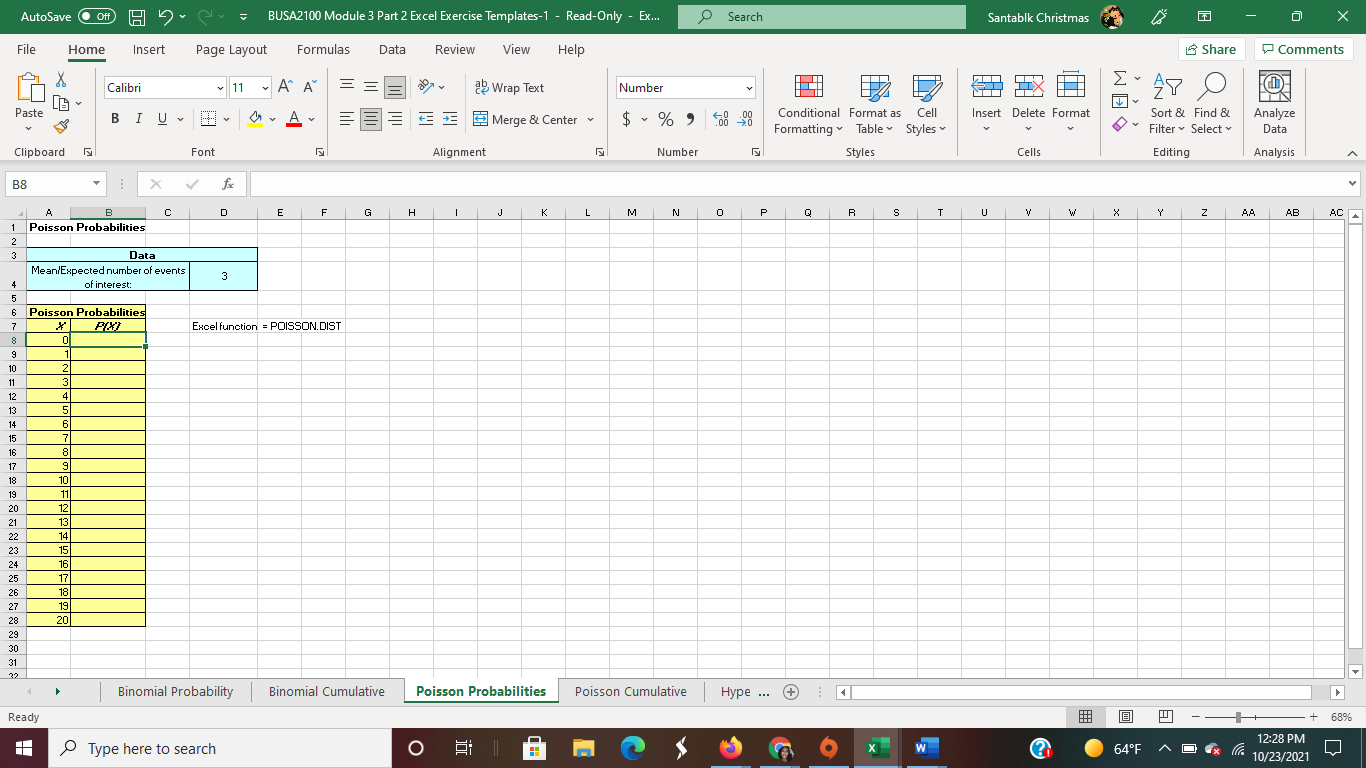Apply Comma Style format
The image size is (1366, 768).
click(690, 120)
